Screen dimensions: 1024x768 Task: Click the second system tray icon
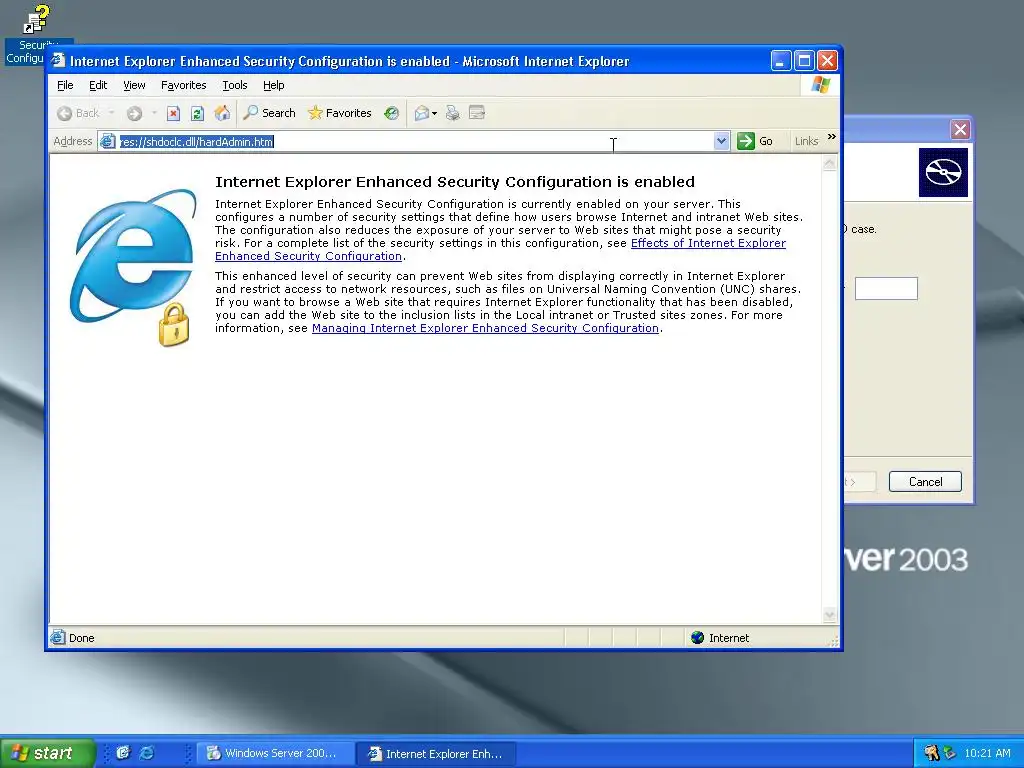(950, 753)
